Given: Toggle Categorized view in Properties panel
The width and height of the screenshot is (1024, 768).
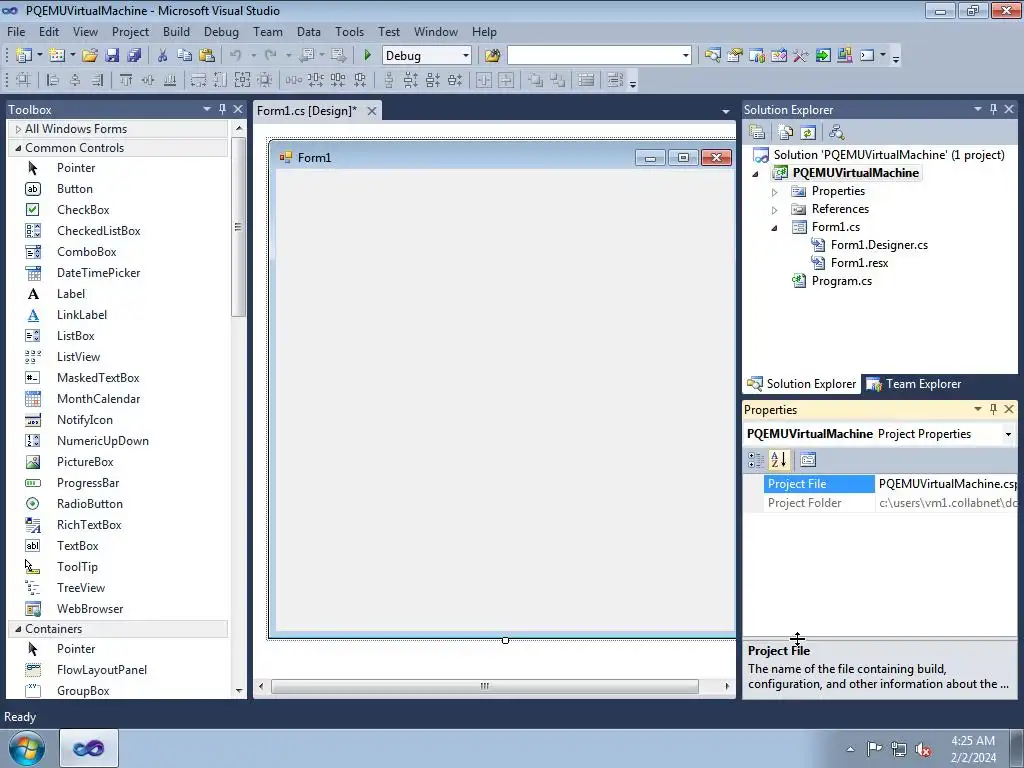Looking at the screenshot, I should click(x=756, y=460).
